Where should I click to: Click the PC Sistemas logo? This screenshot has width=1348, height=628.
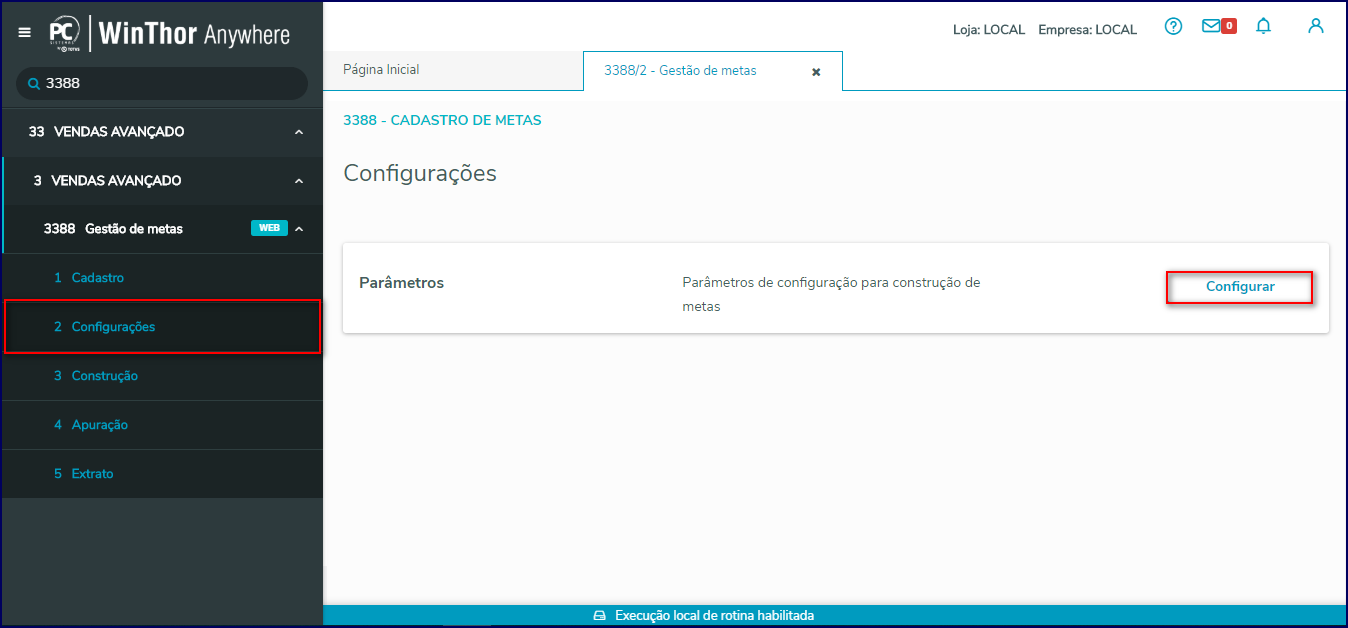point(65,34)
